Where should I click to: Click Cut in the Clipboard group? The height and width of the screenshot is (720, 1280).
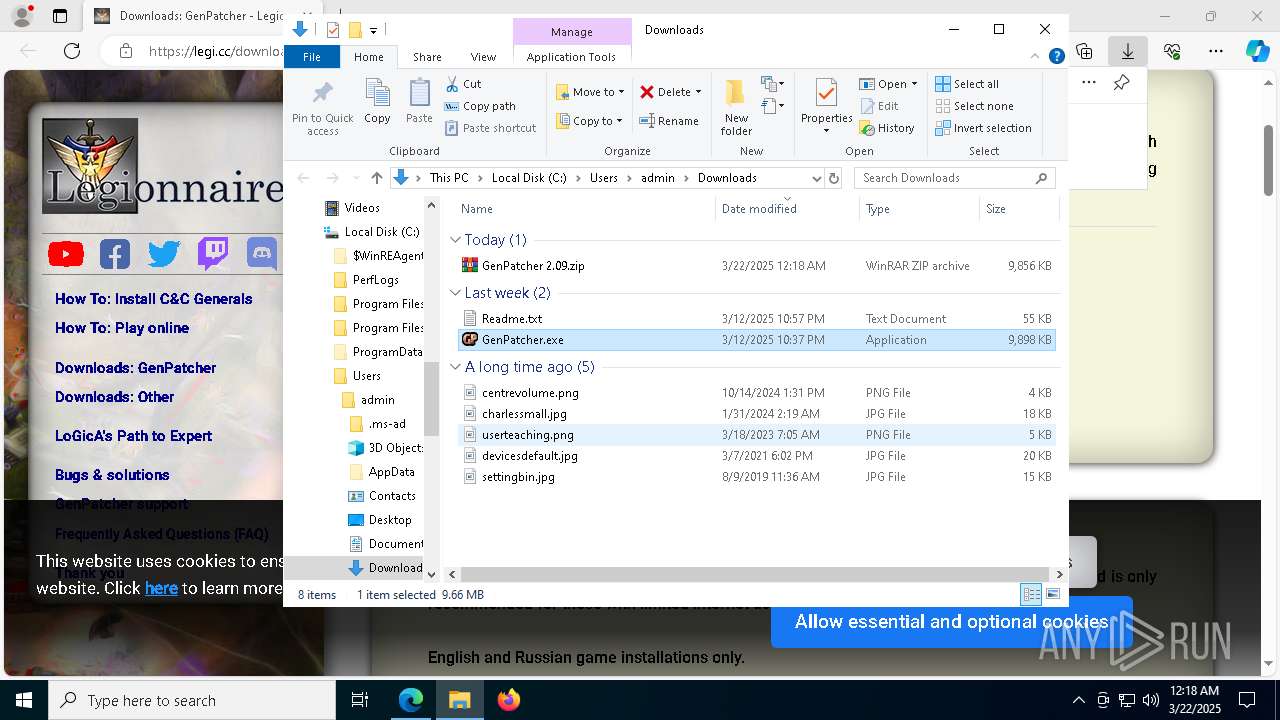463,84
